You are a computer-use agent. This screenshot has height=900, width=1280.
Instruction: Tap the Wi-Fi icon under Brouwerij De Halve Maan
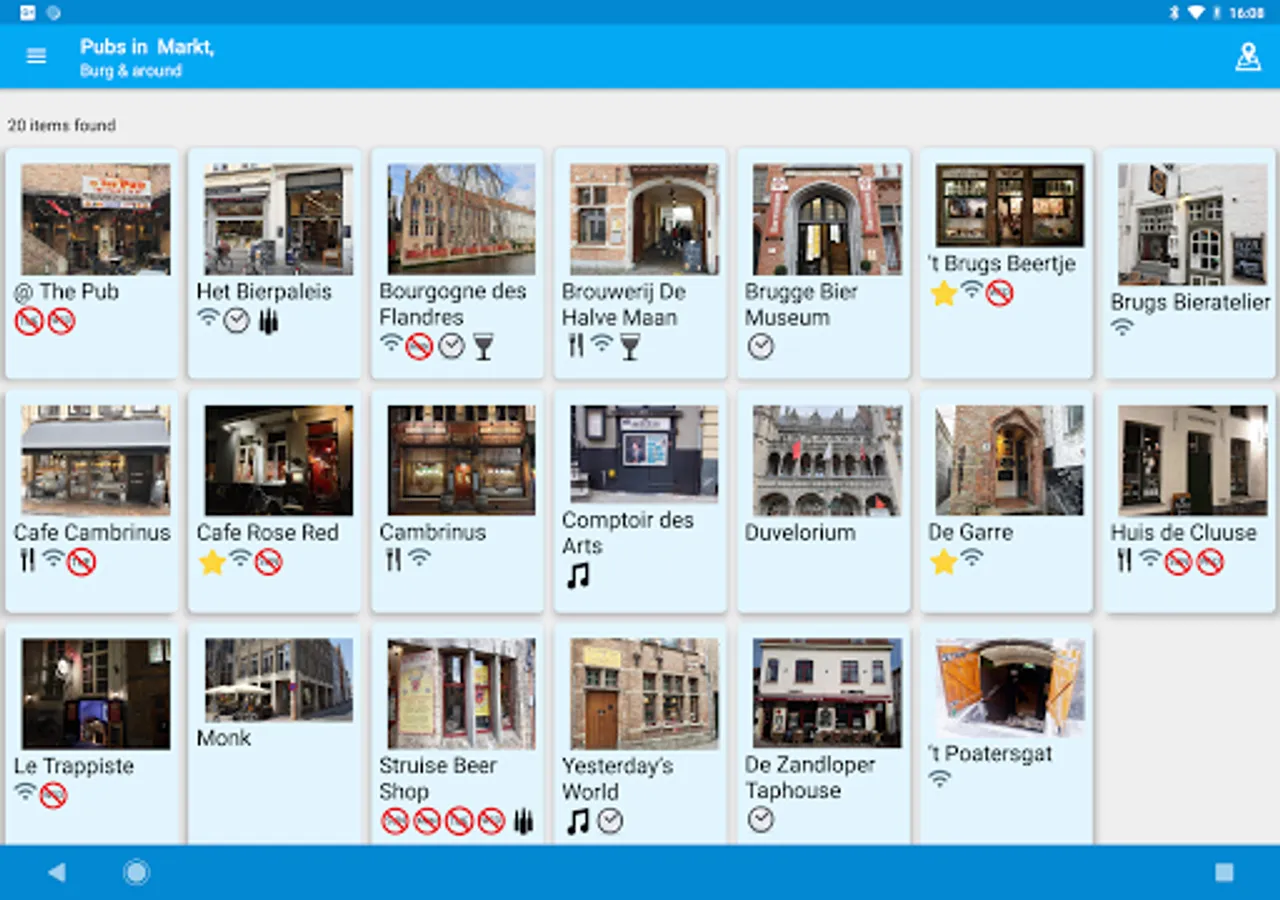(x=601, y=344)
